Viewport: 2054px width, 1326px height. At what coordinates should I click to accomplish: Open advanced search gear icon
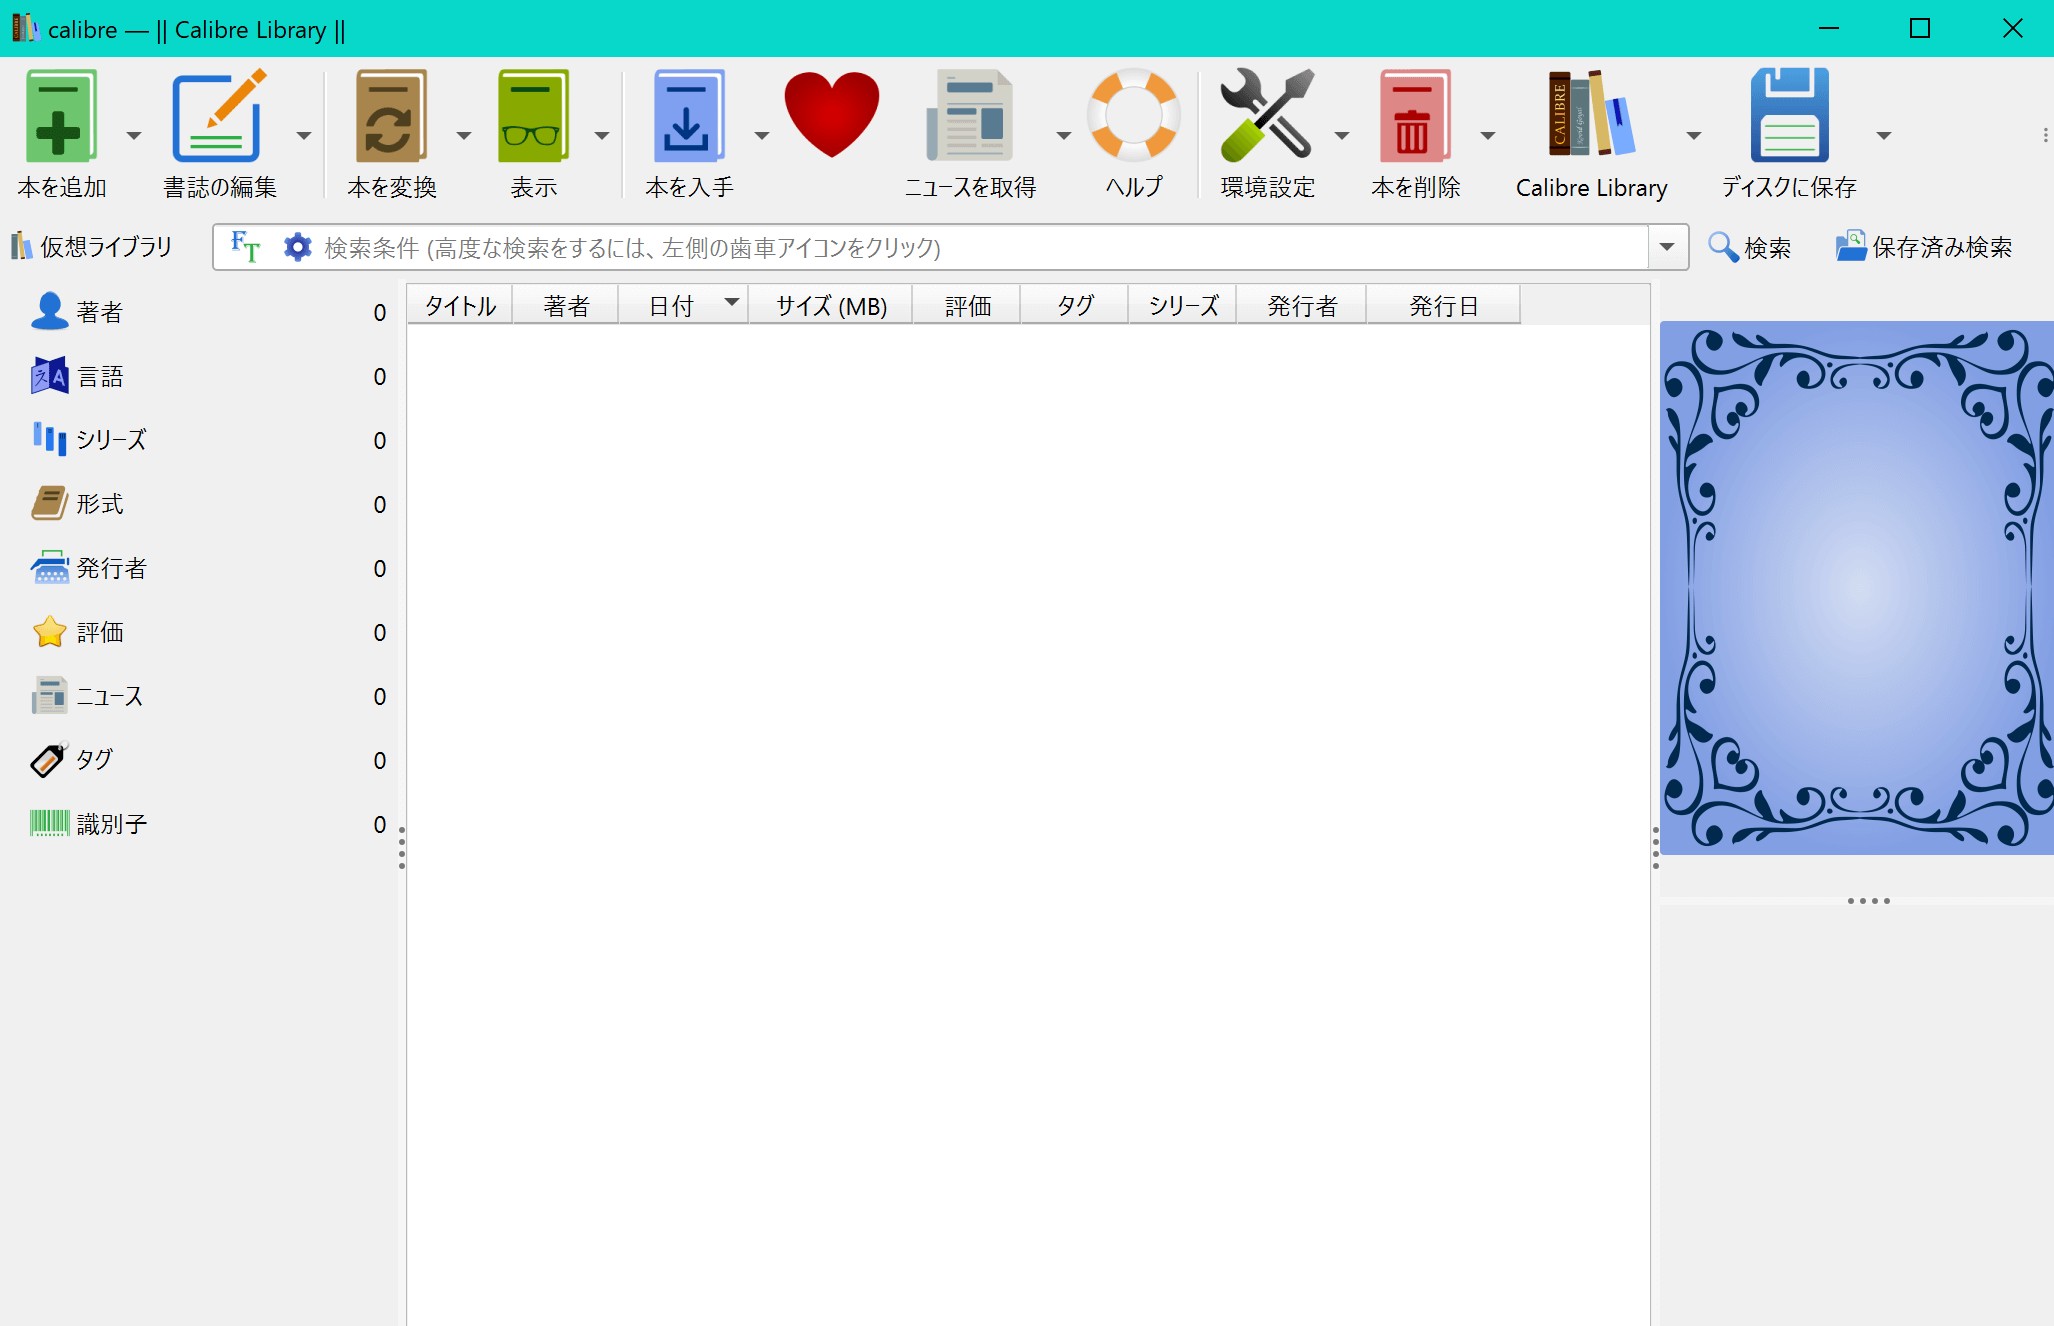point(297,246)
